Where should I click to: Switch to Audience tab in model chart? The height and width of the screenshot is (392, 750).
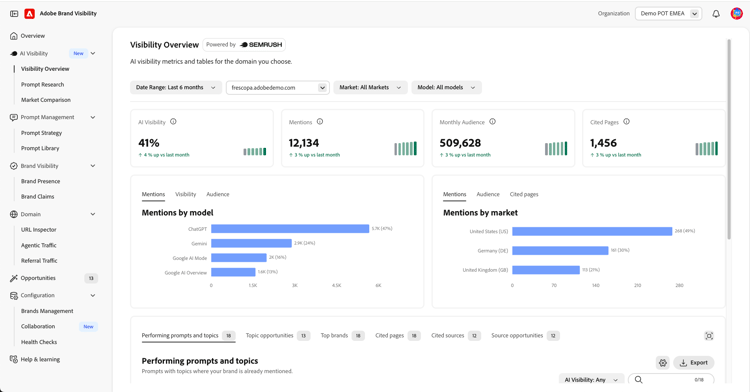point(218,194)
